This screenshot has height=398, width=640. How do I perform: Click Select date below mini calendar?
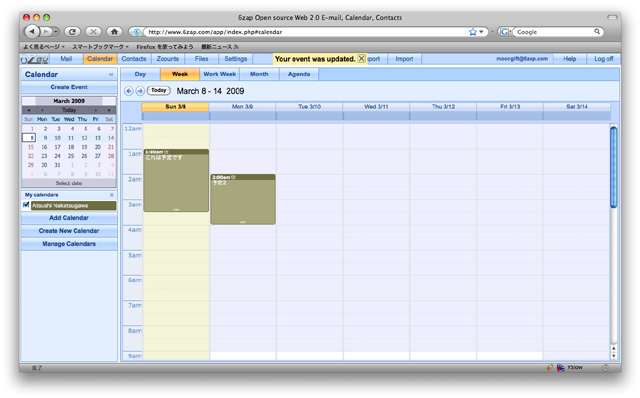pyautogui.click(x=69, y=183)
